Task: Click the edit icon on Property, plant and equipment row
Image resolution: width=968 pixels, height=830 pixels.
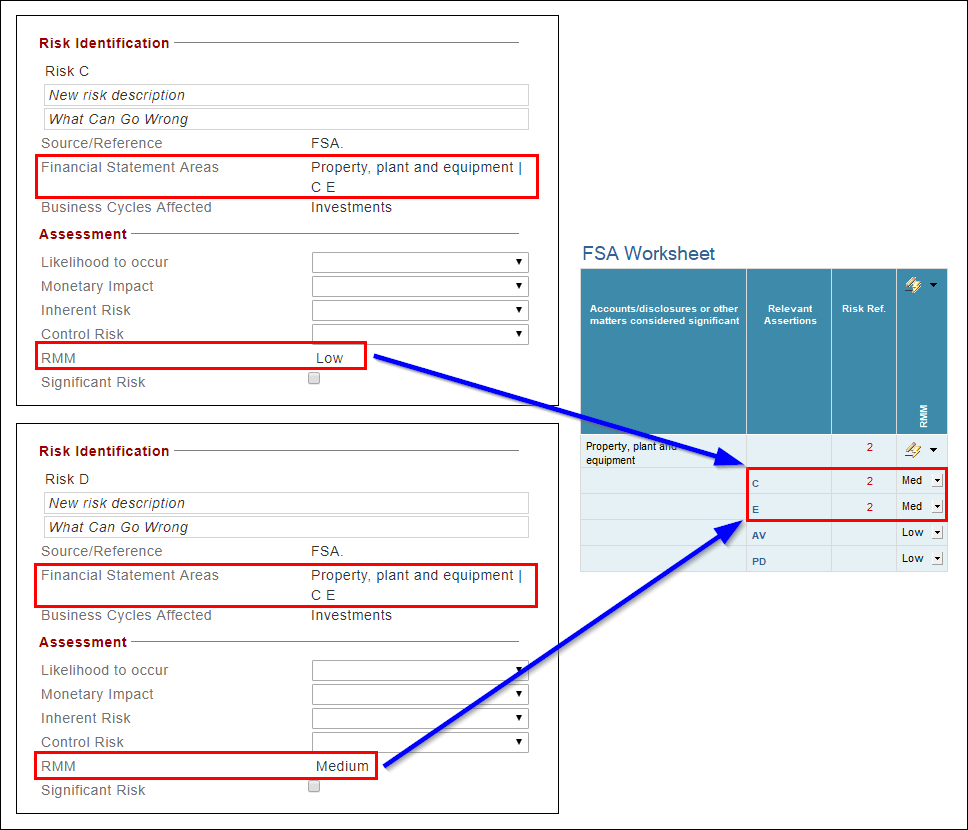Action: (911, 449)
